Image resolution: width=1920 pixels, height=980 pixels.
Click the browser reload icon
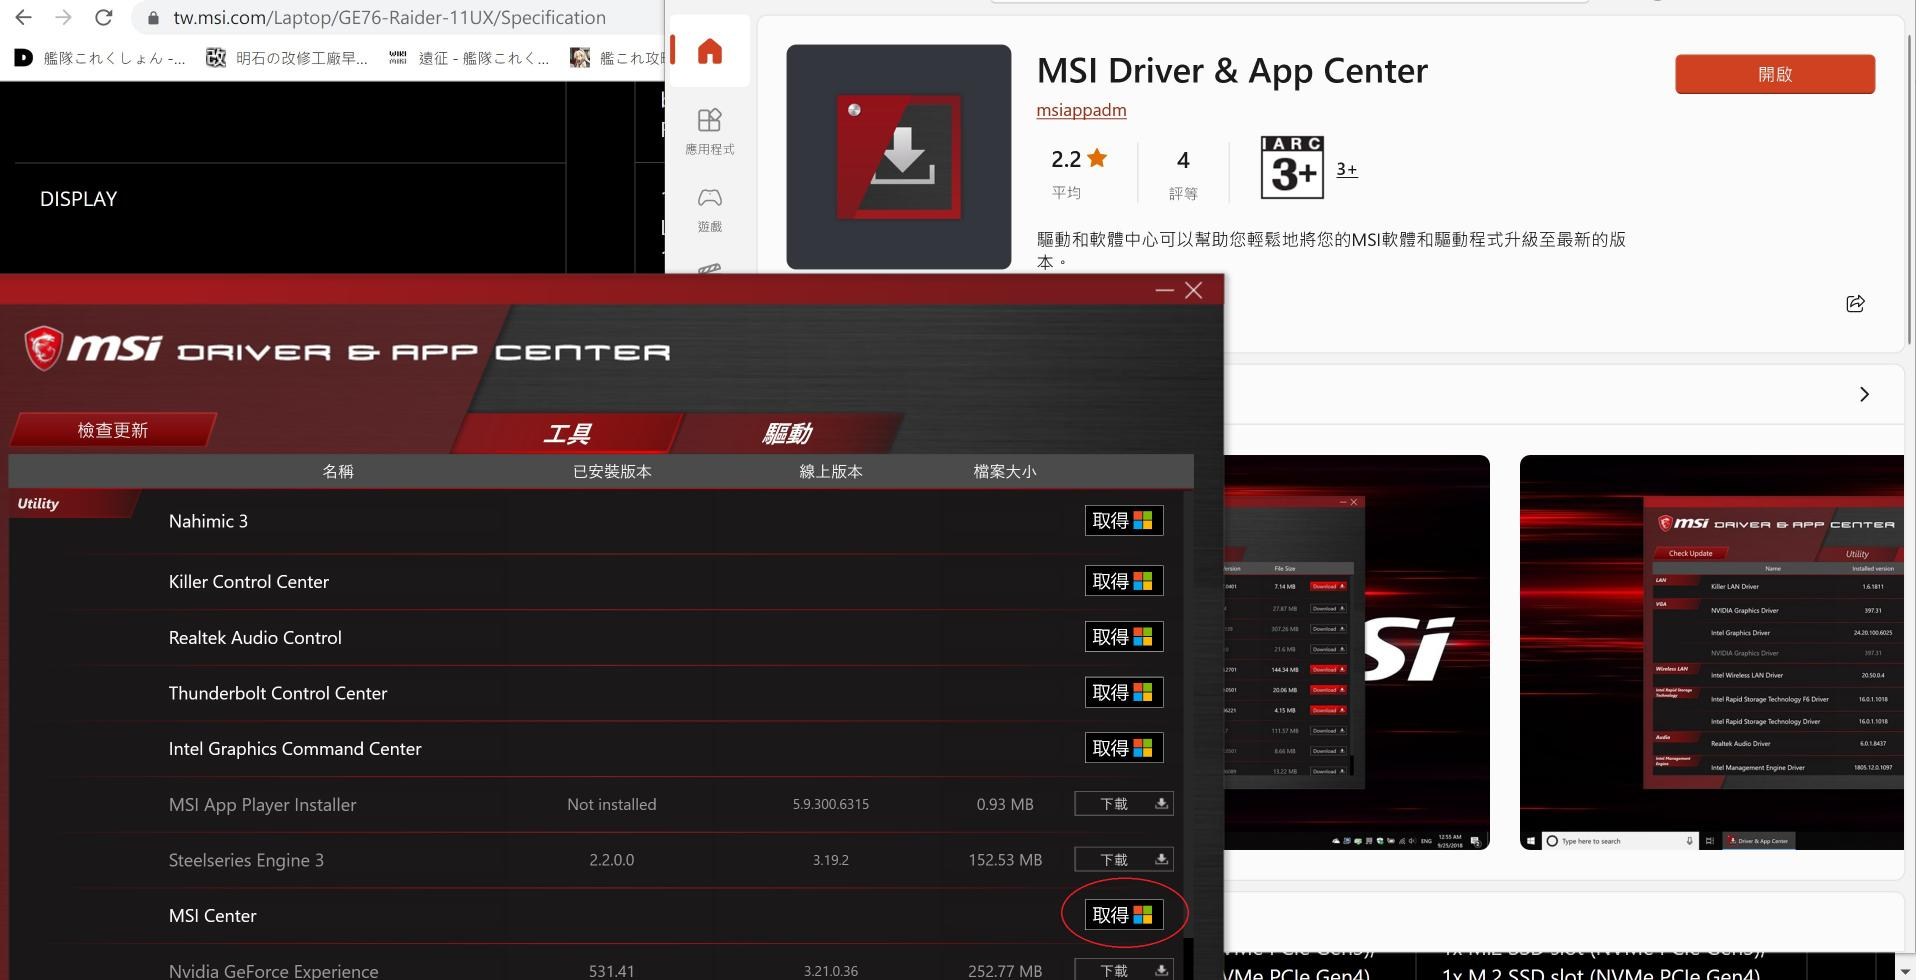tap(104, 17)
